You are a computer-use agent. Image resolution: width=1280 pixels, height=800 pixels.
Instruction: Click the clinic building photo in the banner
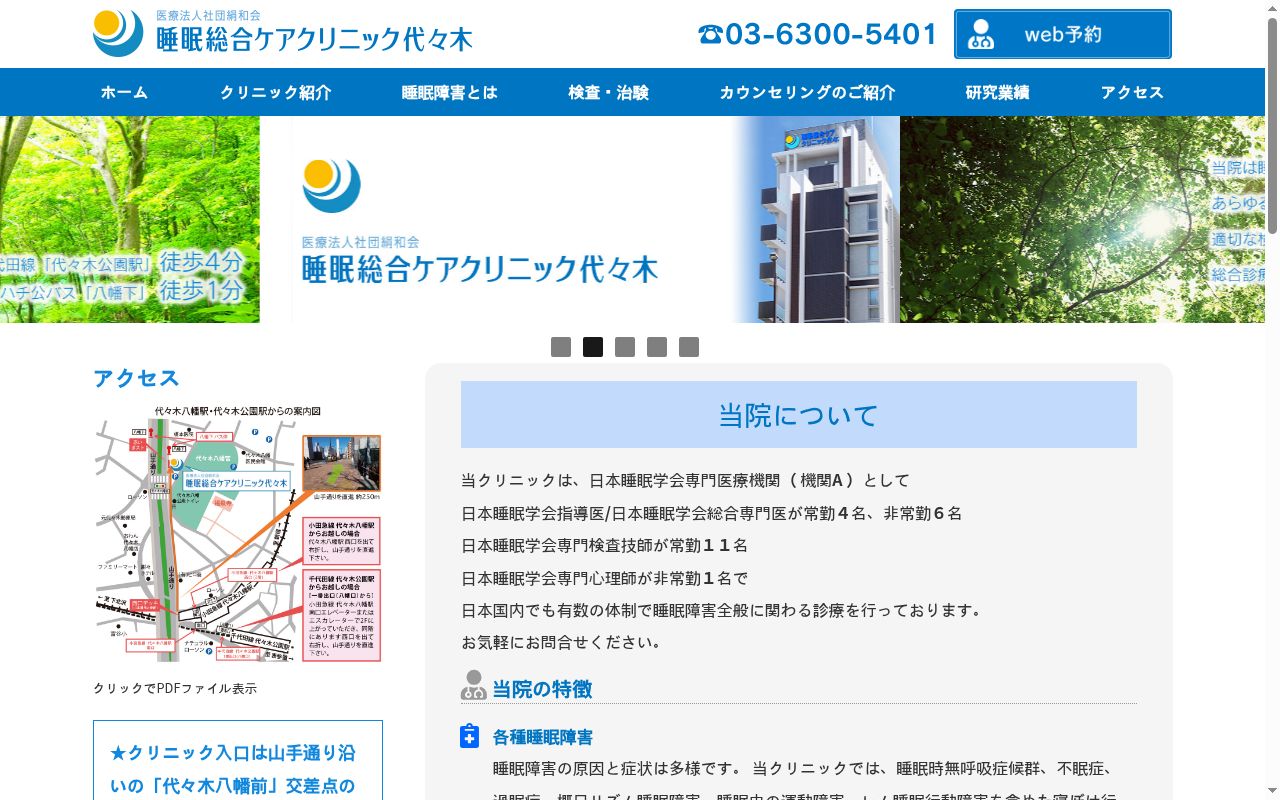[815, 219]
